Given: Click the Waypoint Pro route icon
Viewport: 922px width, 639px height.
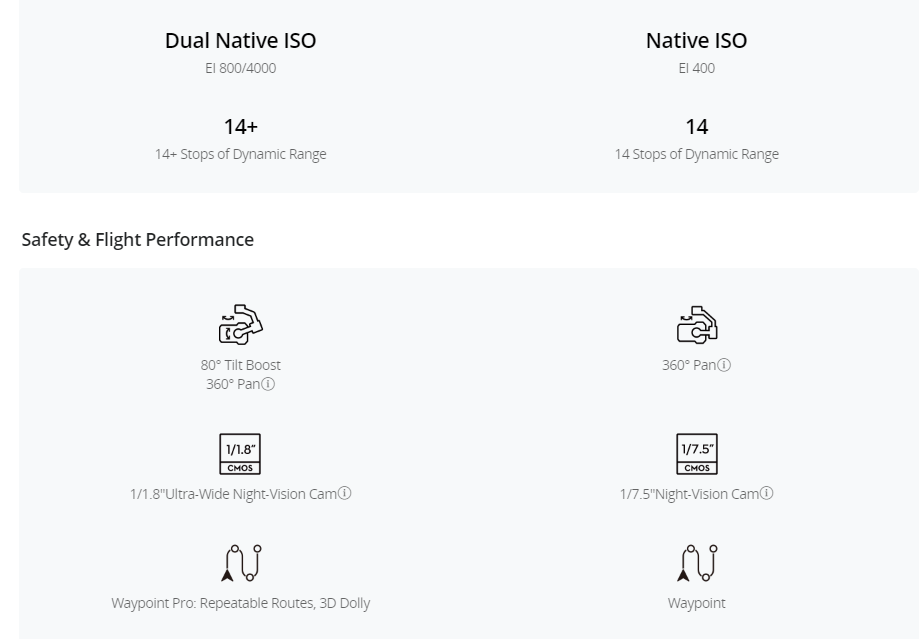Looking at the screenshot, I should pos(241,563).
